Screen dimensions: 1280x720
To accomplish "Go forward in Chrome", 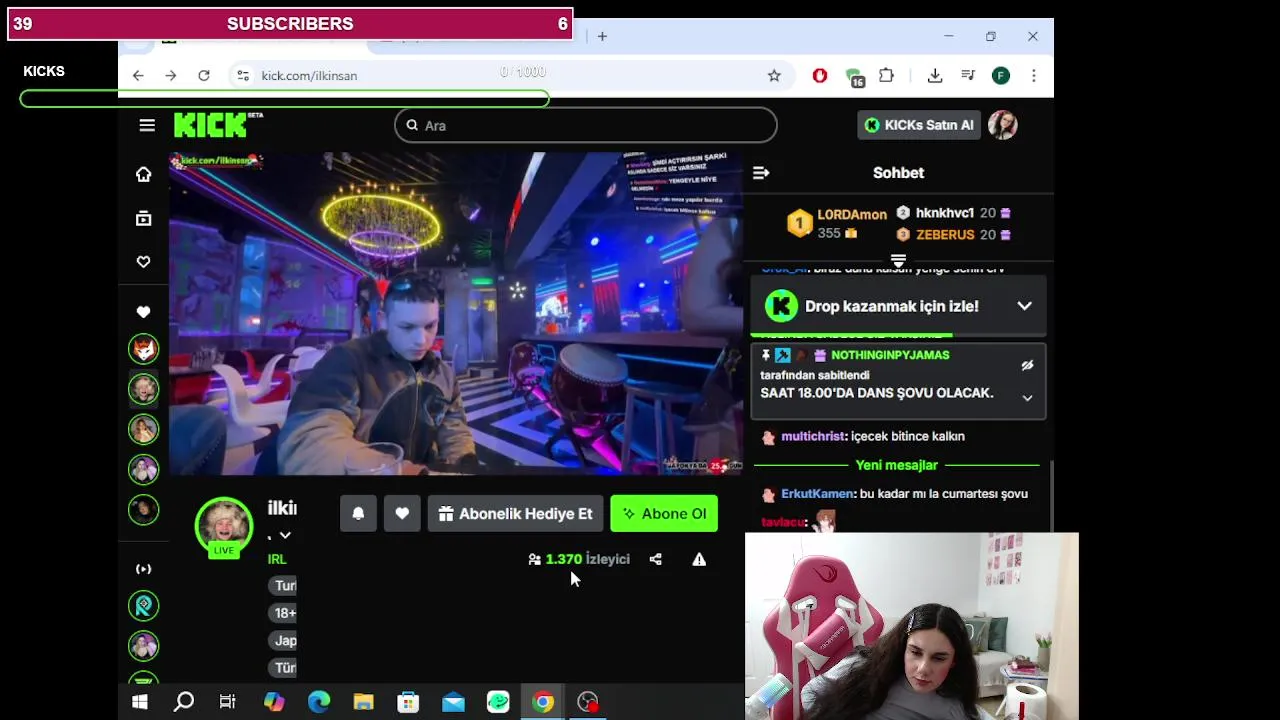I will [171, 76].
